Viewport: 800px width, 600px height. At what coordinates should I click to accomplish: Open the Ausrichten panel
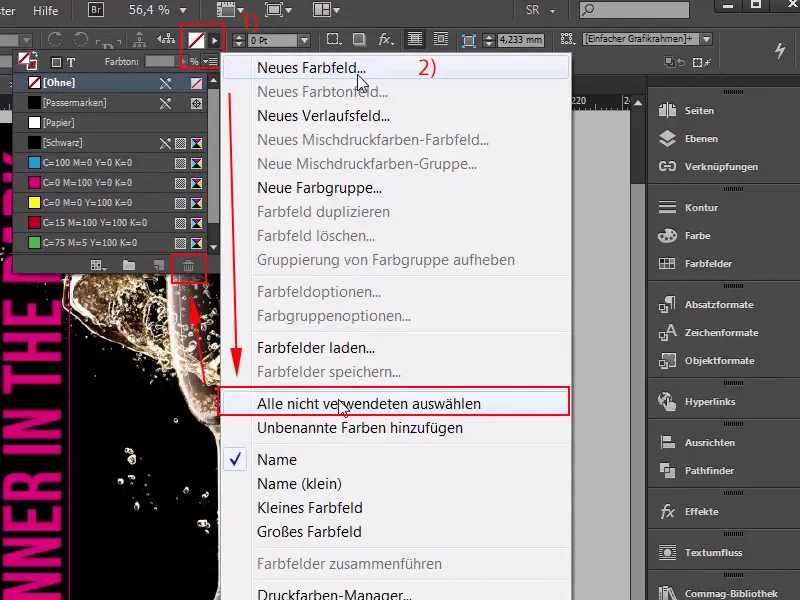pyautogui.click(x=709, y=442)
